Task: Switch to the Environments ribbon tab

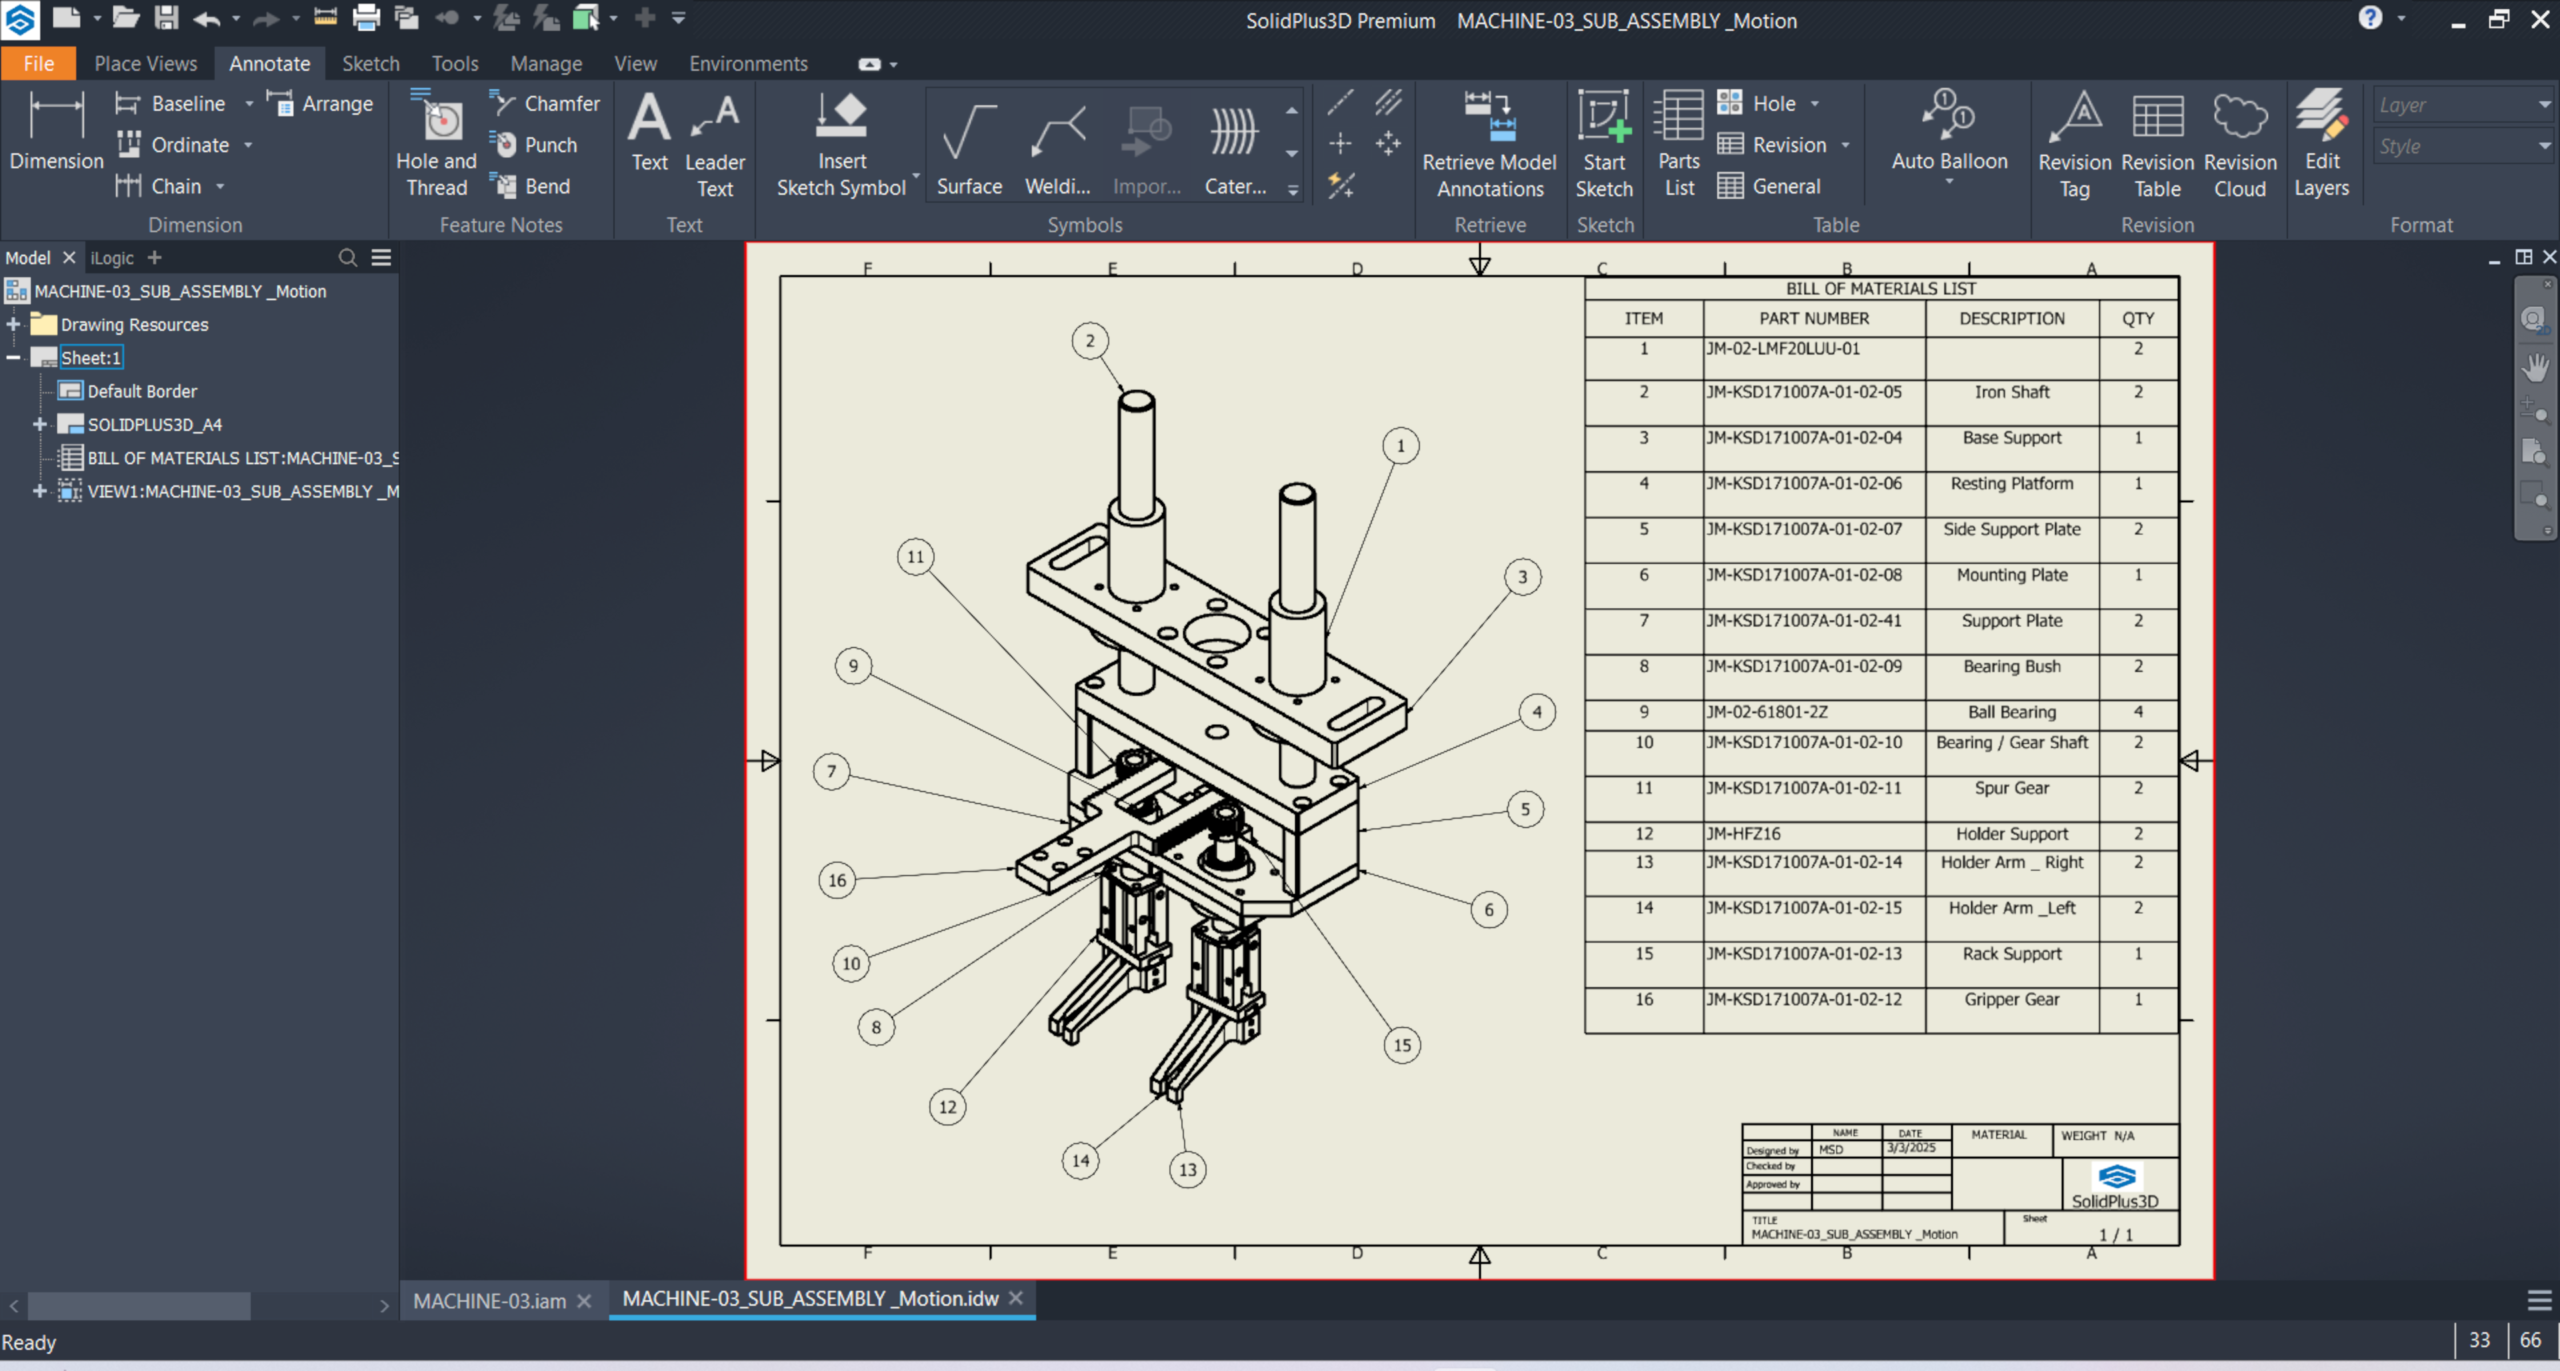Action: pyautogui.click(x=748, y=64)
